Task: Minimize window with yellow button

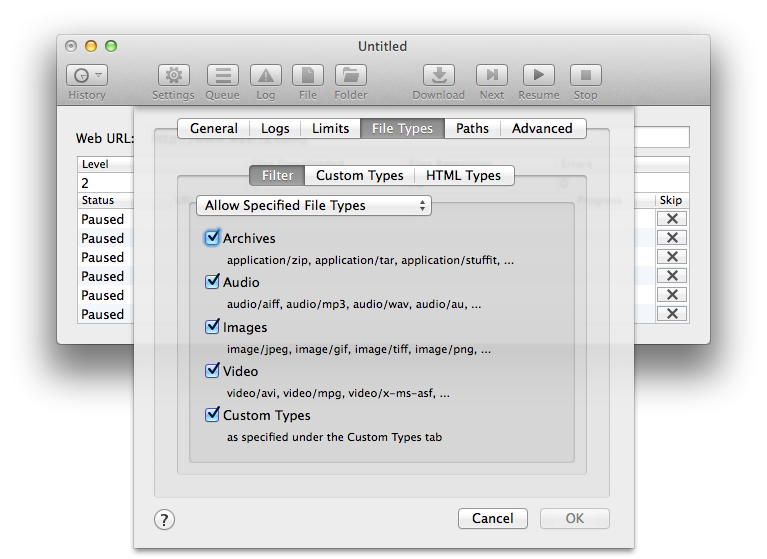Action: [x=91, y=46]
